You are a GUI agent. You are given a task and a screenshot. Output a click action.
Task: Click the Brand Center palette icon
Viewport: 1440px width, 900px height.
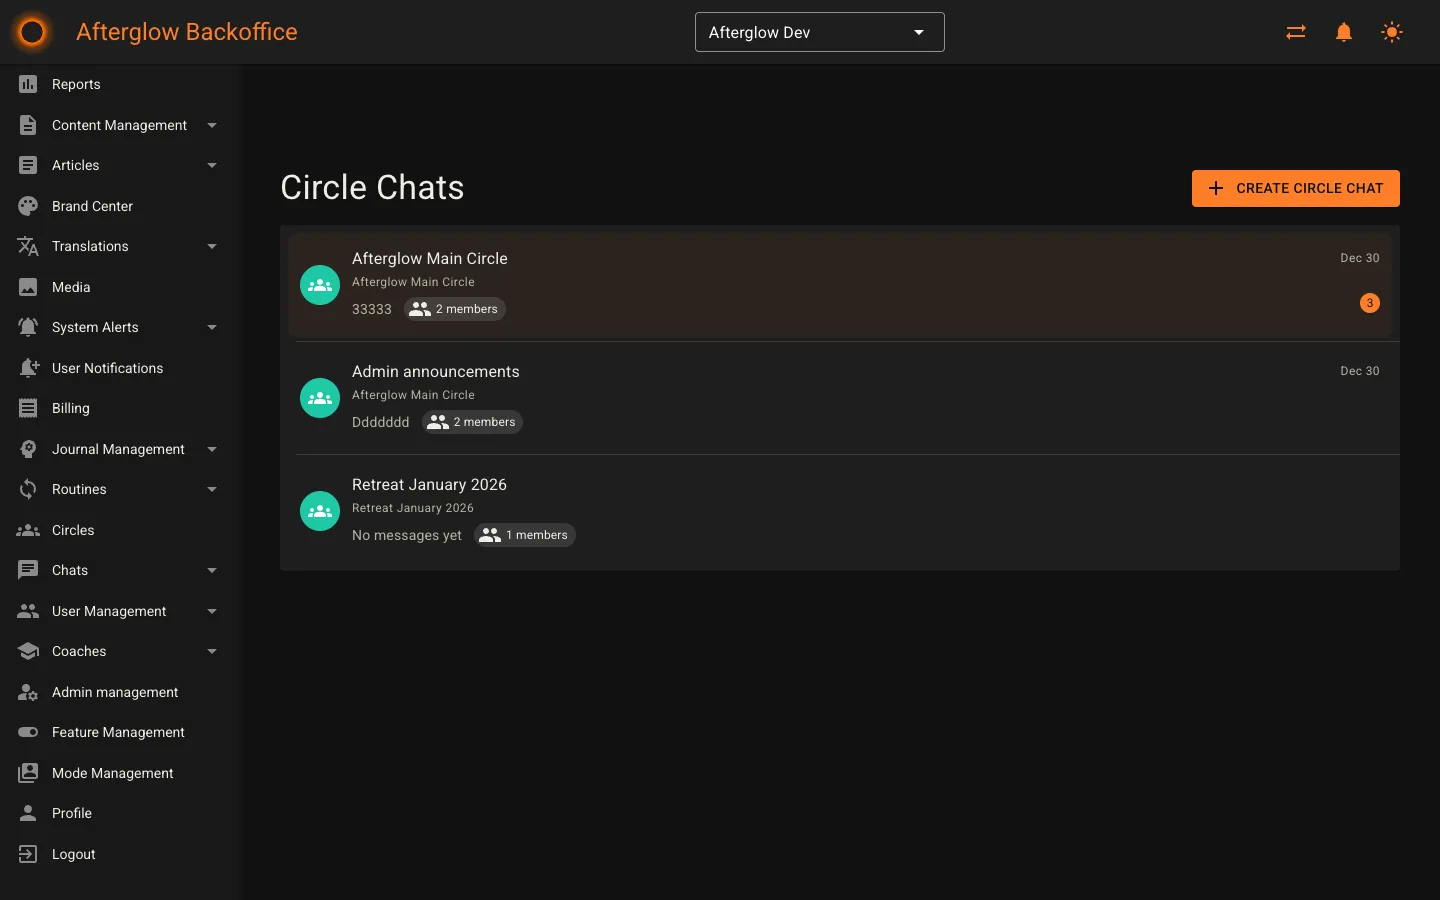pyautogui.click(x=28, y=206)
